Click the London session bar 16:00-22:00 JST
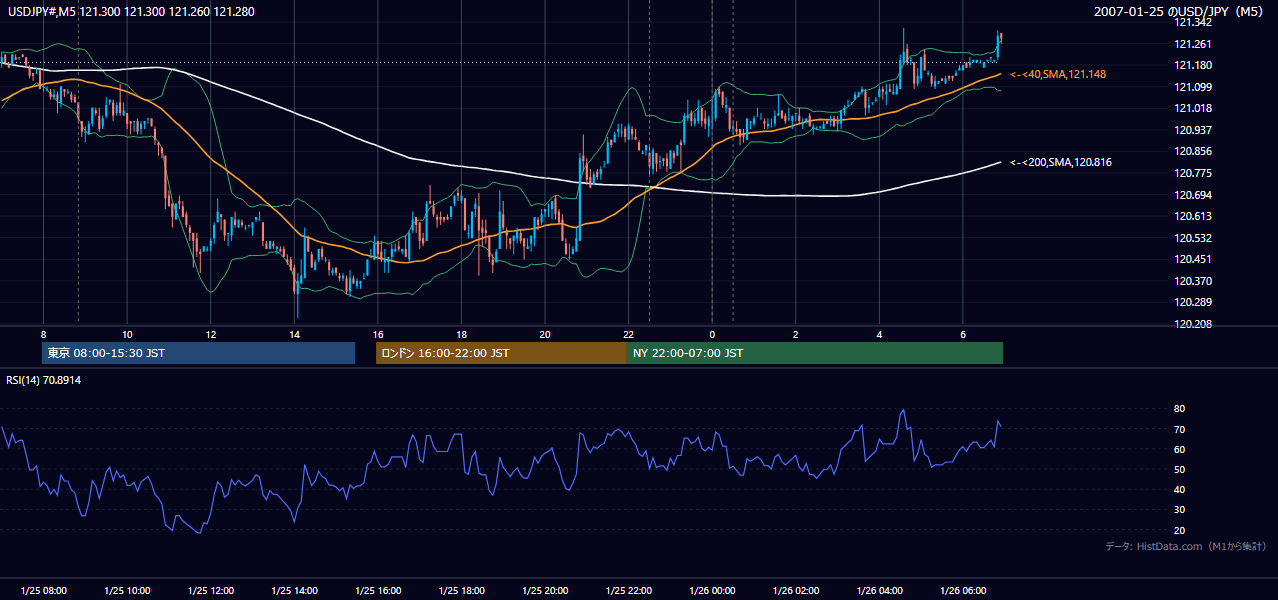 (501, 353)
